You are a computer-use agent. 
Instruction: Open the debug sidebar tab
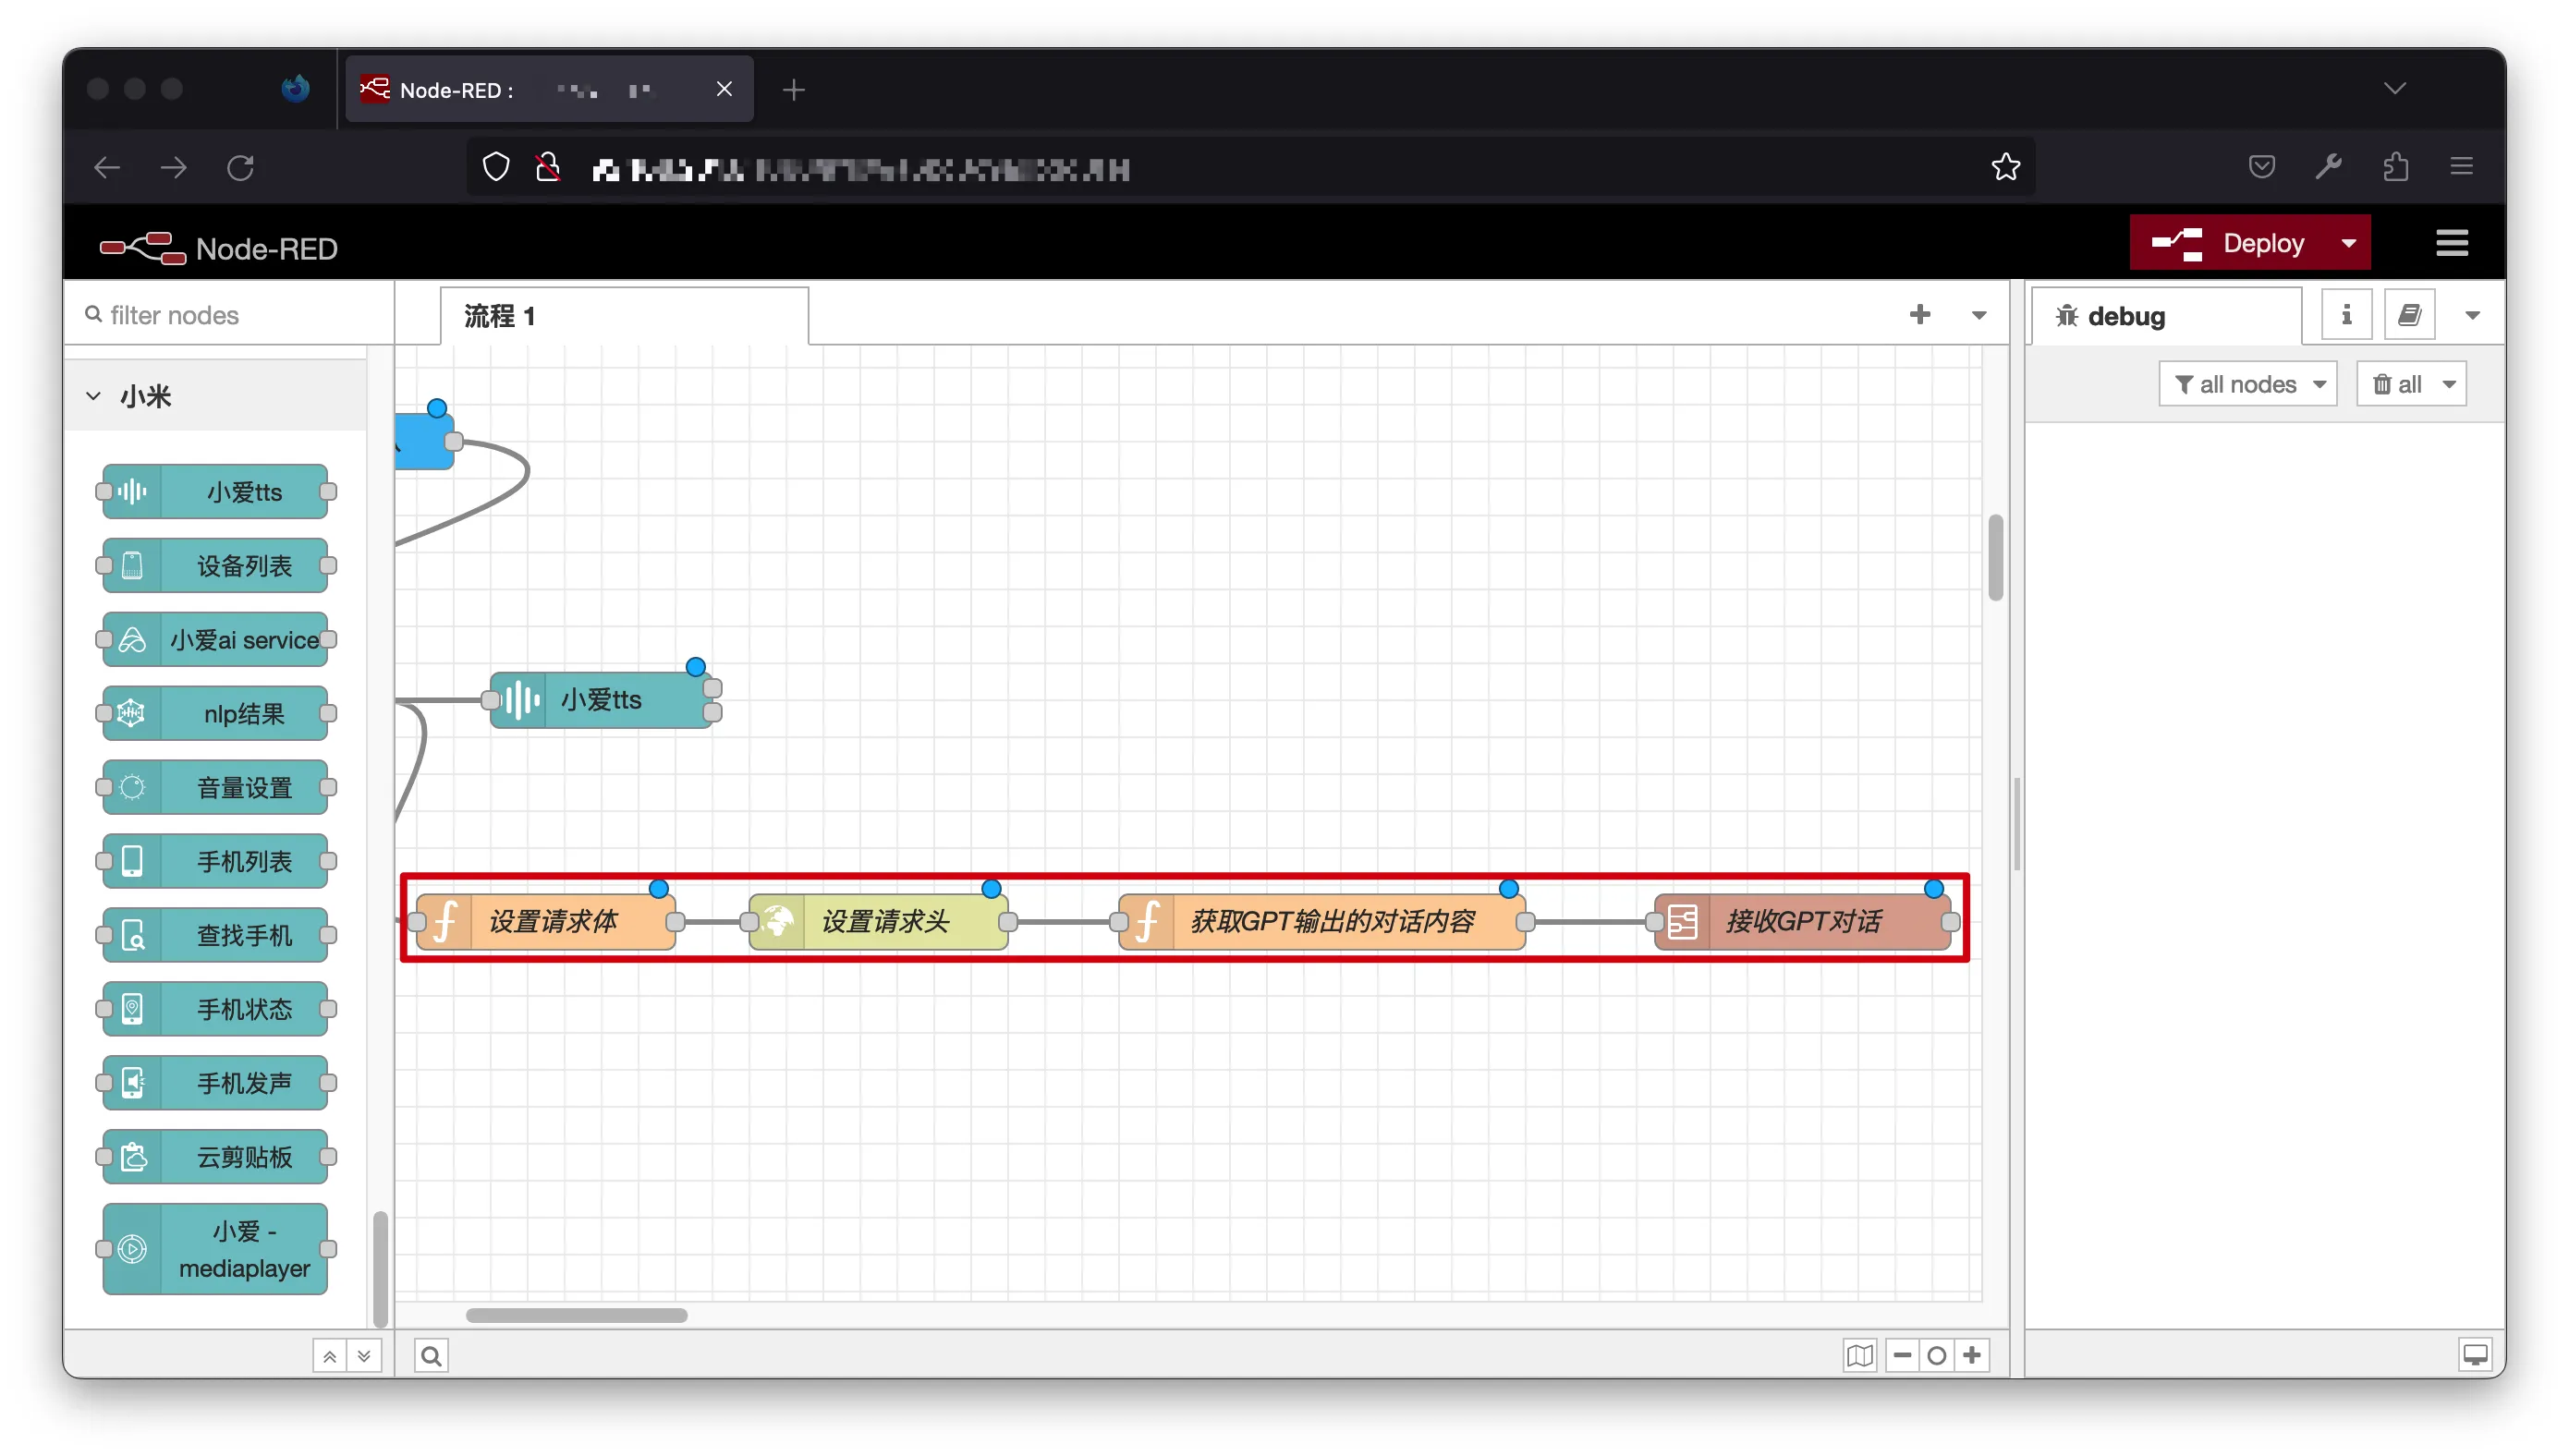(x=2167, y=316)
